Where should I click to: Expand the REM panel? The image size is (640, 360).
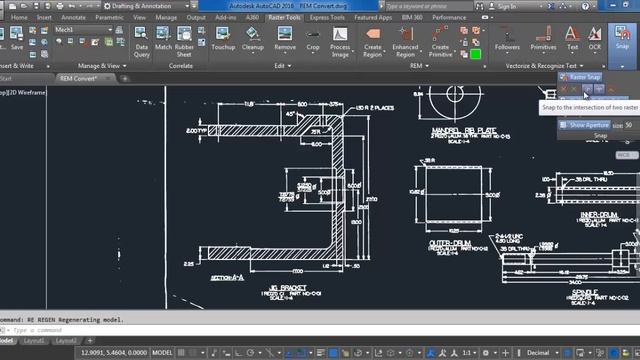[419, 66]
